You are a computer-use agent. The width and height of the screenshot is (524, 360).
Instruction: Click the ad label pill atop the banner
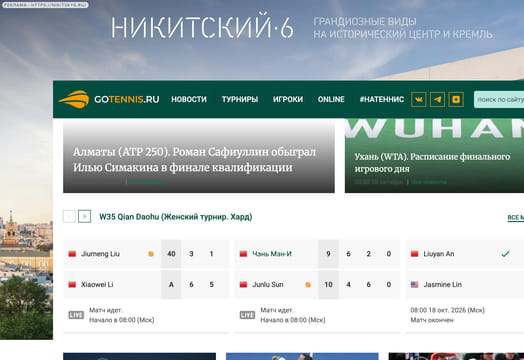45,5
